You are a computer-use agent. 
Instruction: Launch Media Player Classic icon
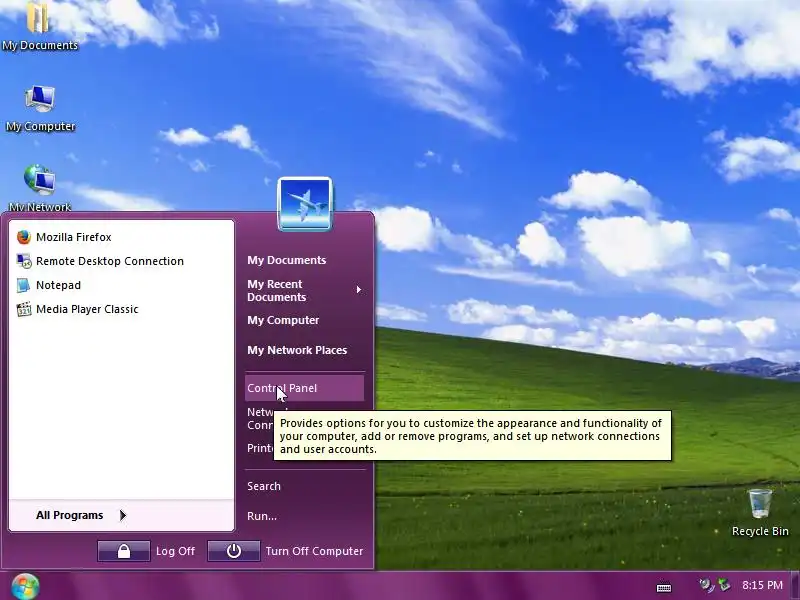click(23, 309)
